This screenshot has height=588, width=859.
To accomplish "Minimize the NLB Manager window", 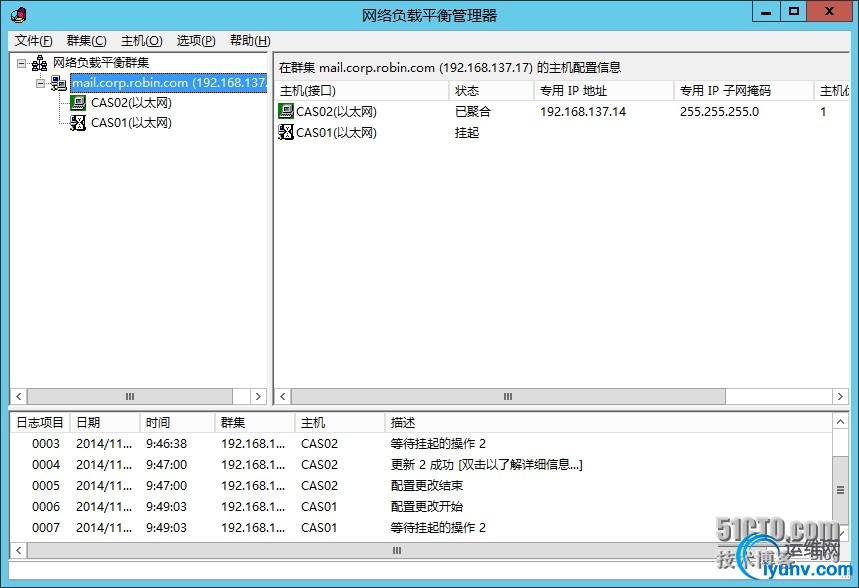I will coord(766,12).
